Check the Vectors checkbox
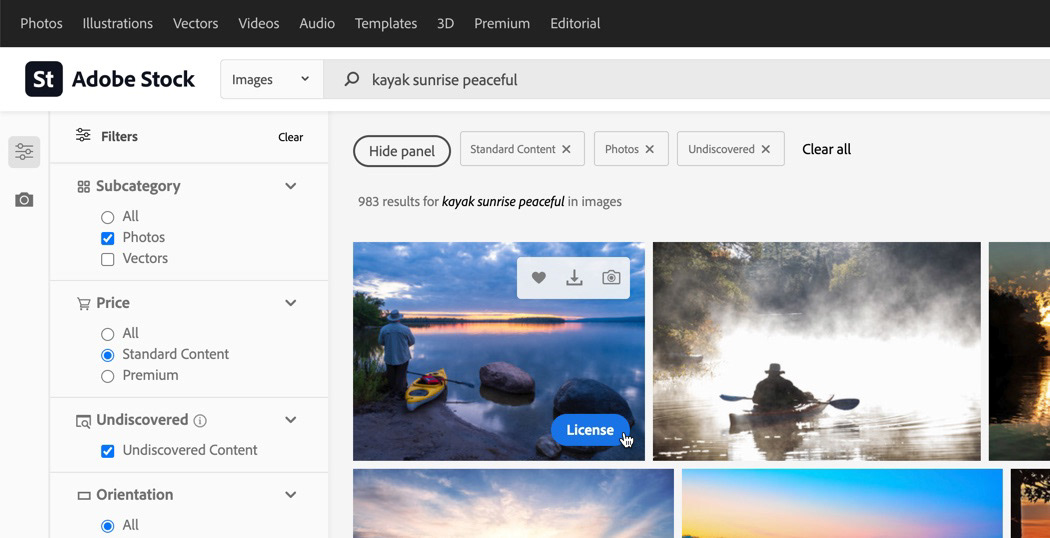The width and height of the screenshot is (1050, 538). (x=107, y=259)
